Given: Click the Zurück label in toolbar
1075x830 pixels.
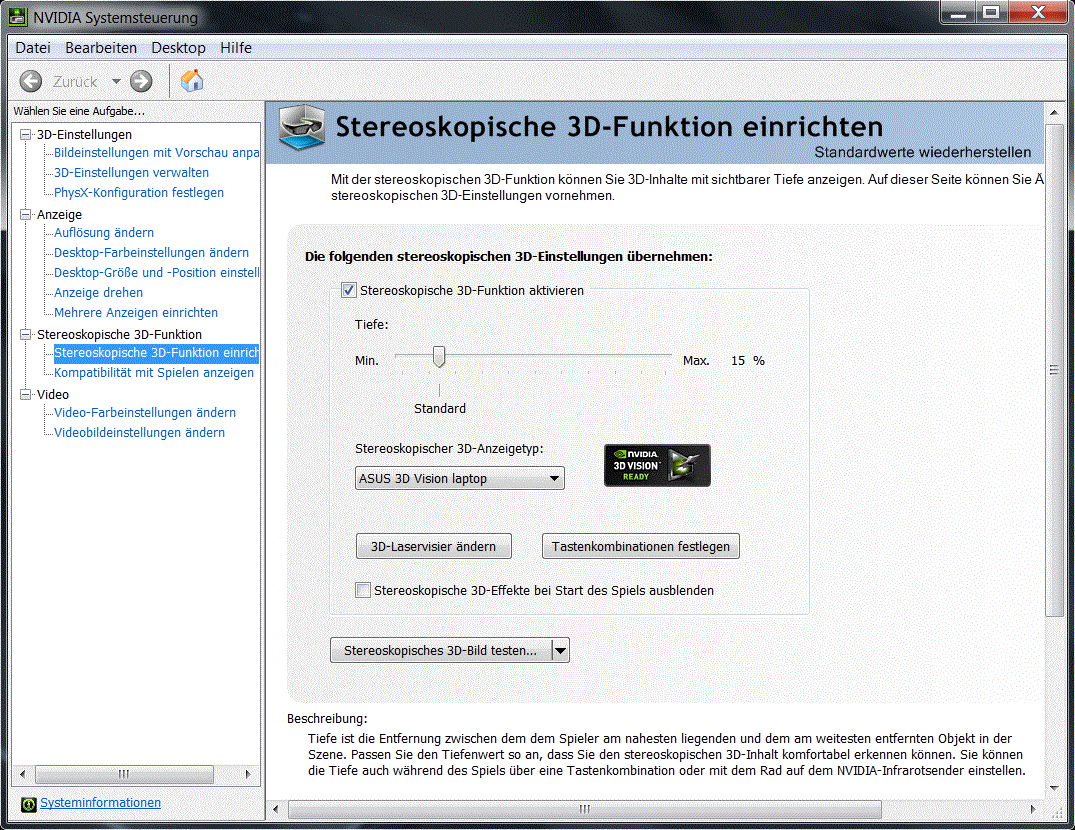Looking at the screenshot, I should pos(75,82).
